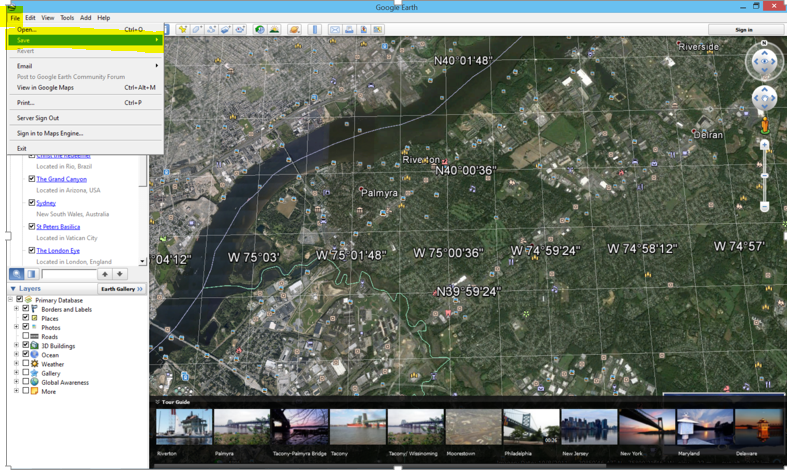
Task: Click the Places search input field
Action: point(69,274)
